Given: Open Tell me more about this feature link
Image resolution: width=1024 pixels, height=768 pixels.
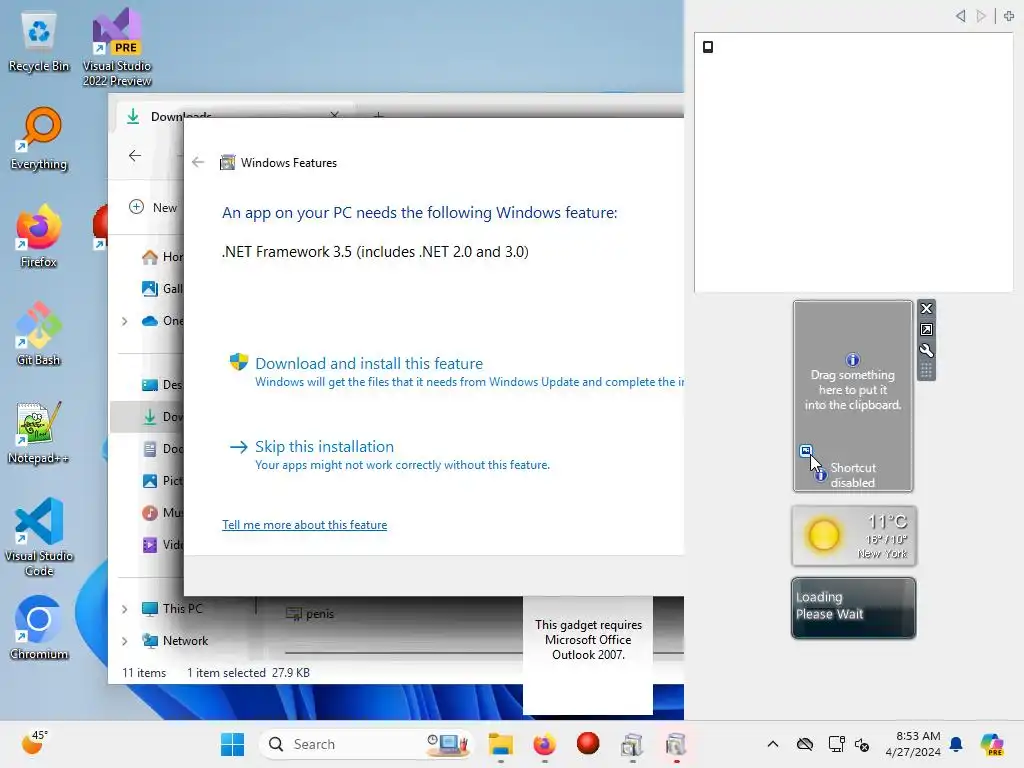Looking at the screenshot, I should (x=304, y=524).
